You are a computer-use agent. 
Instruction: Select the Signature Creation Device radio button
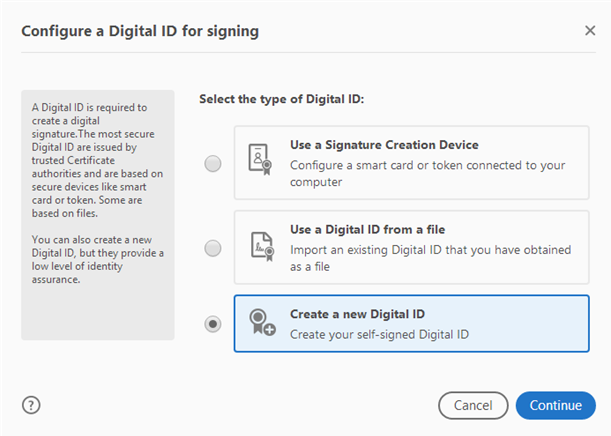pyautogui.click(x=213, y=164)
